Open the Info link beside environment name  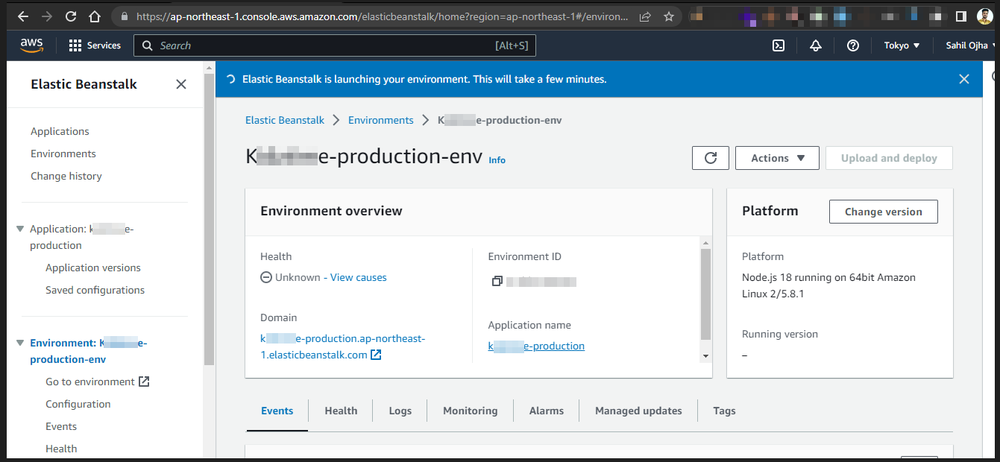(497, 160)
